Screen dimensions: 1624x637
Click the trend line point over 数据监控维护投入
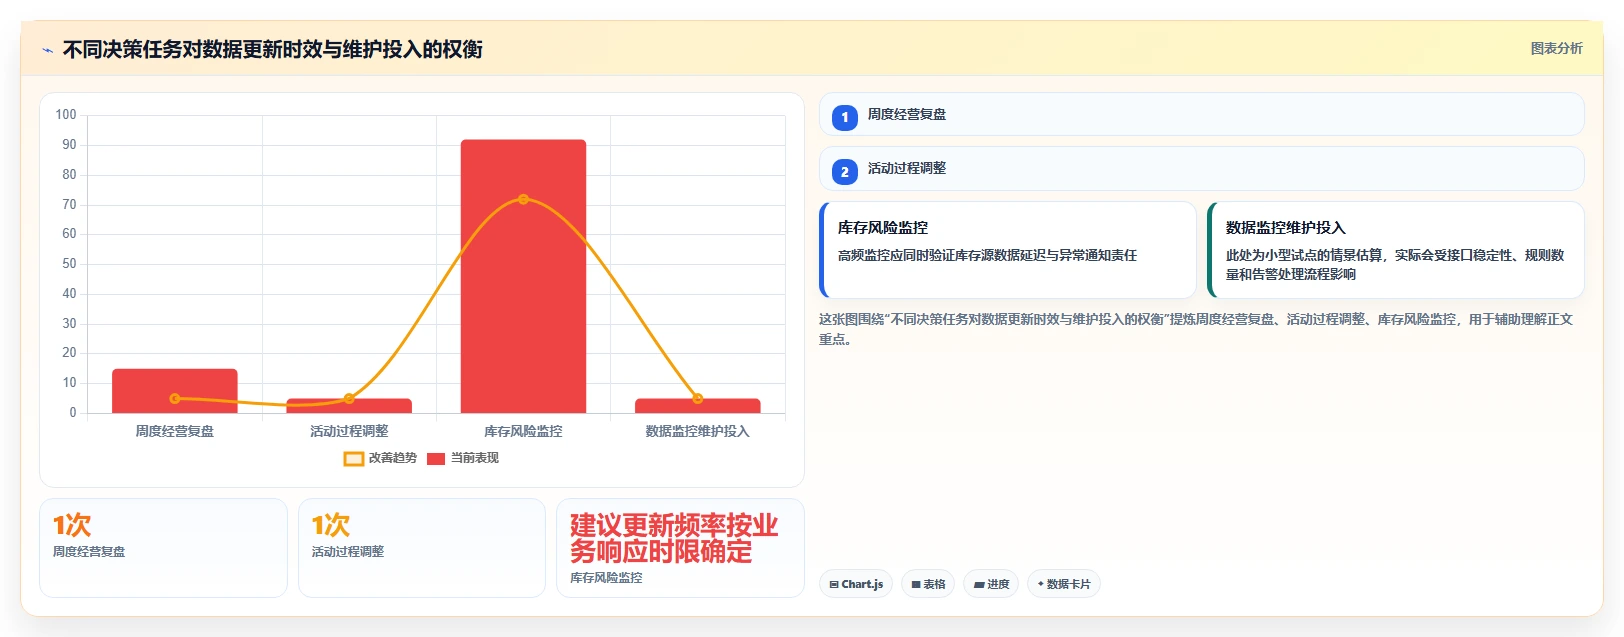point(698,399)
